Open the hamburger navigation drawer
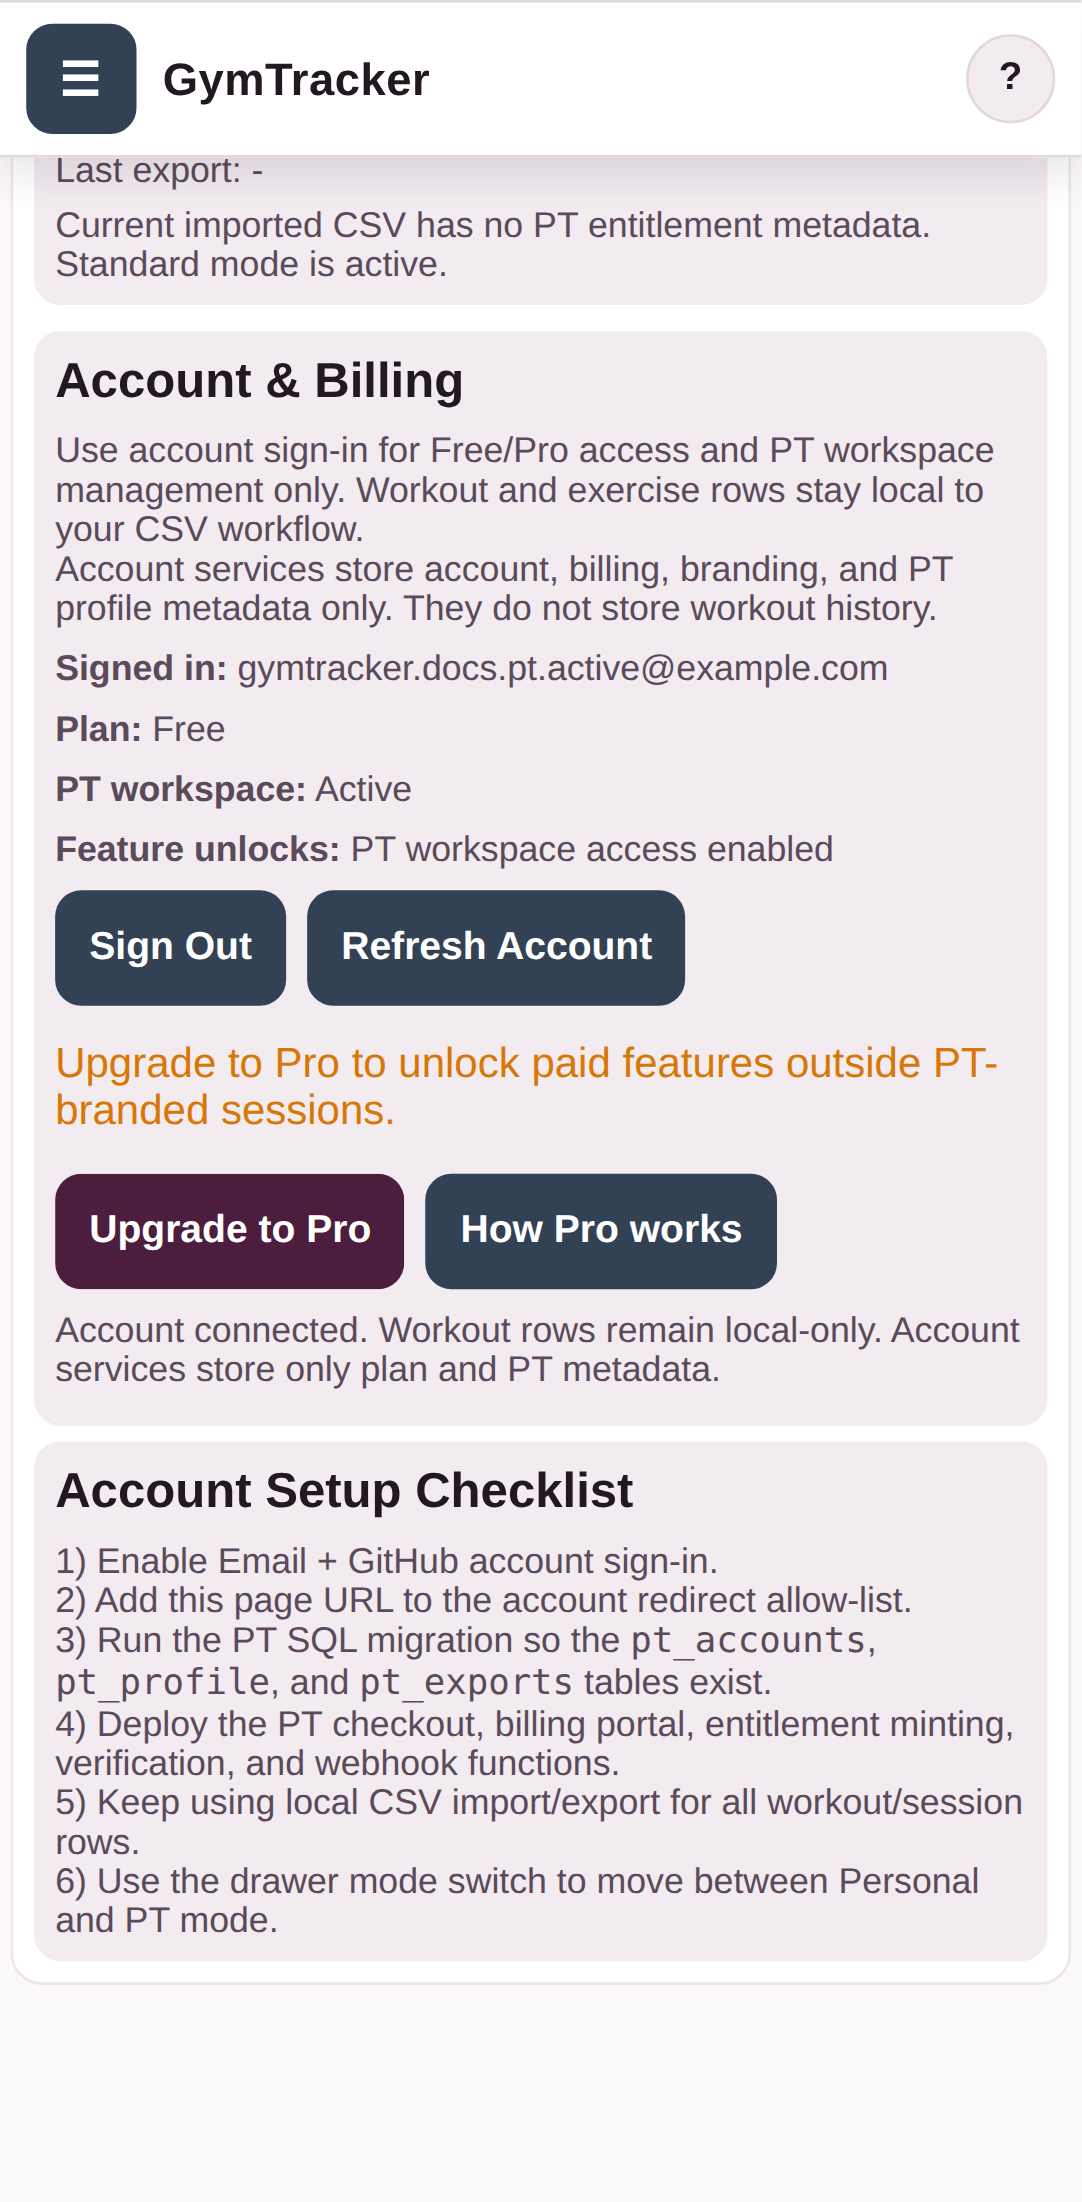Viewport: 1082px width, 2202px height. click(x=81, y=79)
